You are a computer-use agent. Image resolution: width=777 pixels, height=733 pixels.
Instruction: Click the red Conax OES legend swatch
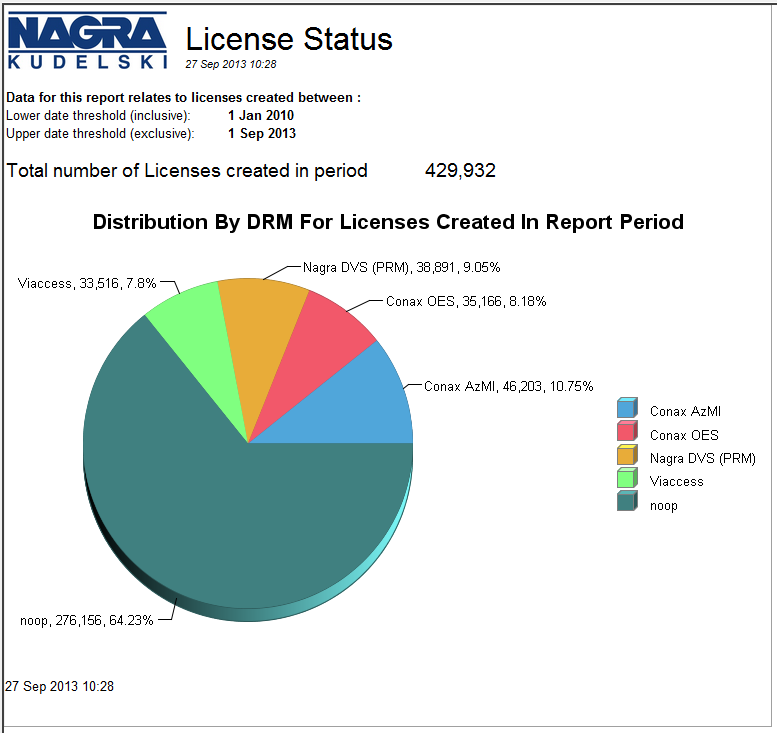[x=627, y=433]
